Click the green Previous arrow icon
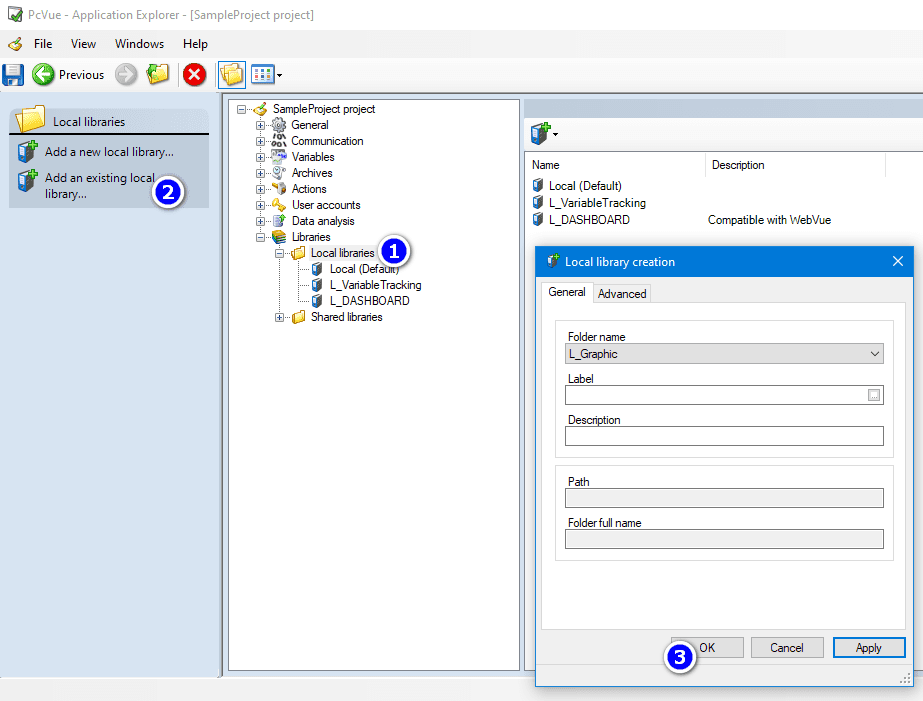 (43, 75)
